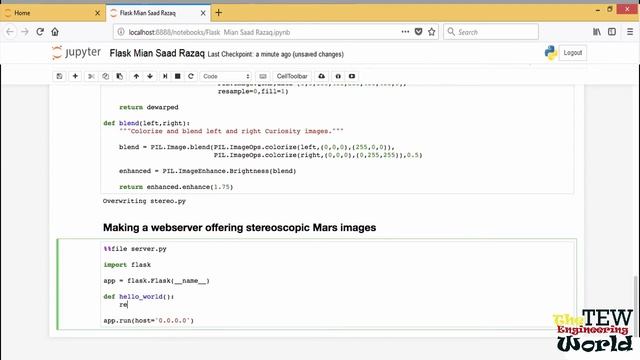
Task: Interrupt the kernel with the stop square
Action: tap(178, 76)
